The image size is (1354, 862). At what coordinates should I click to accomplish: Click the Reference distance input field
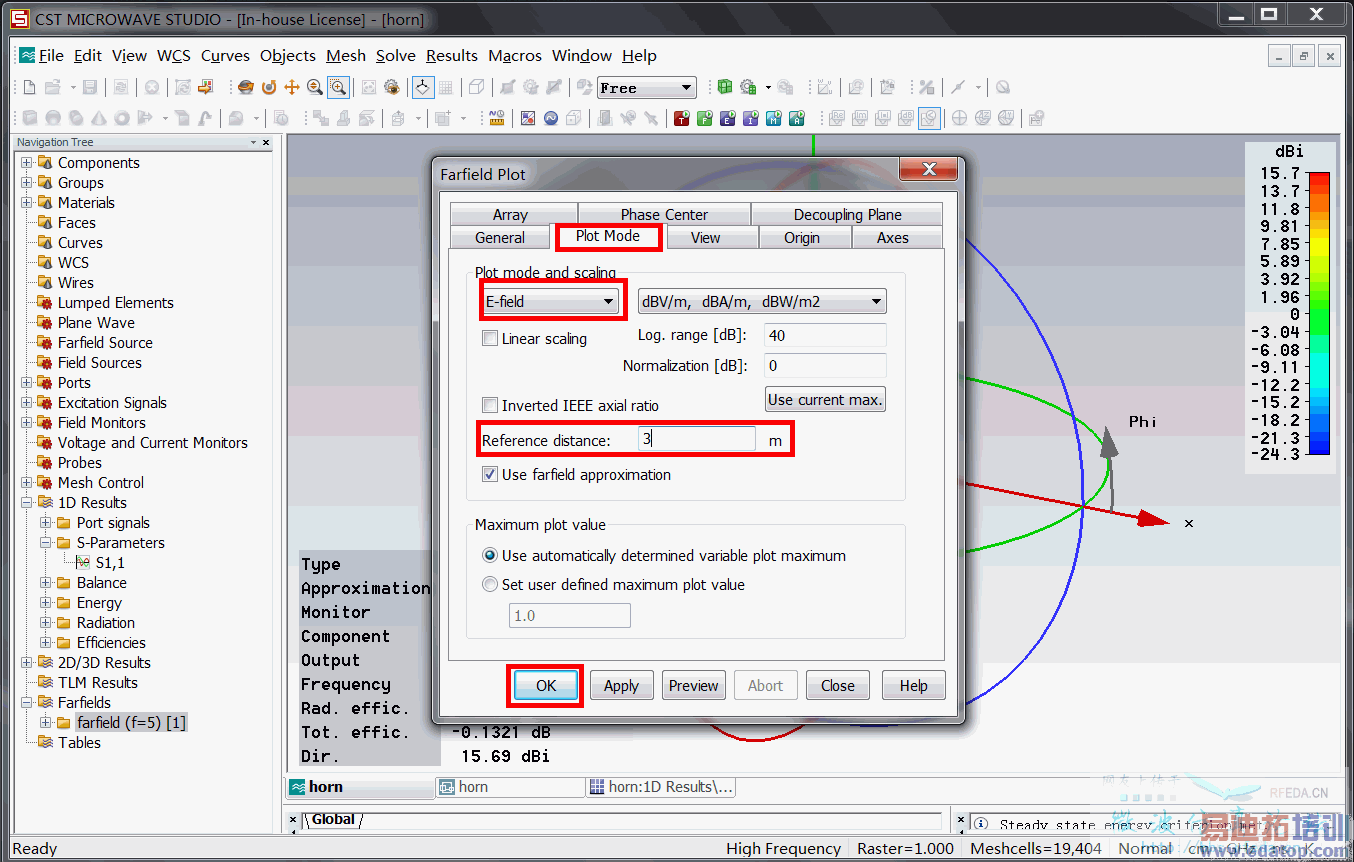(697, 440)
